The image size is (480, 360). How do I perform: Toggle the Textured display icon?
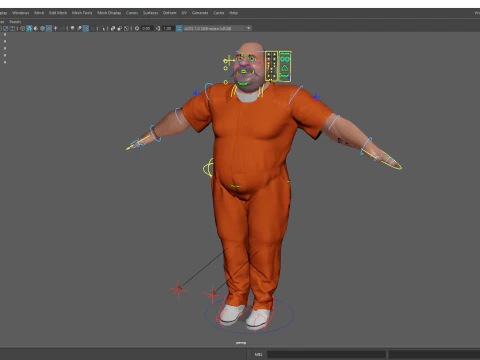coord(49,28)
